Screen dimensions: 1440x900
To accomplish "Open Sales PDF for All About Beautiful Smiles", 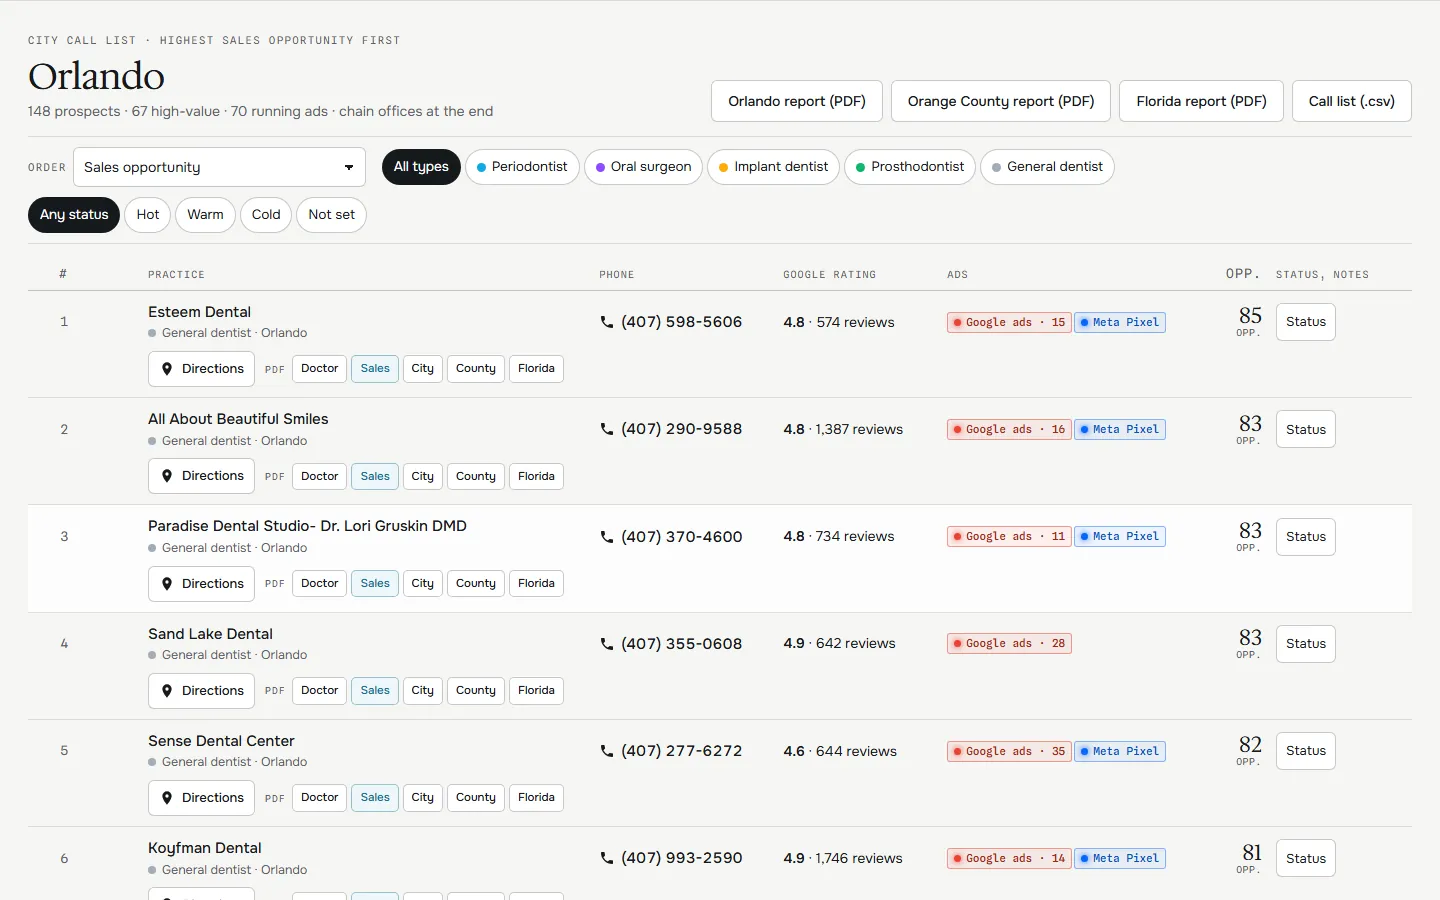I will point(375,476).
